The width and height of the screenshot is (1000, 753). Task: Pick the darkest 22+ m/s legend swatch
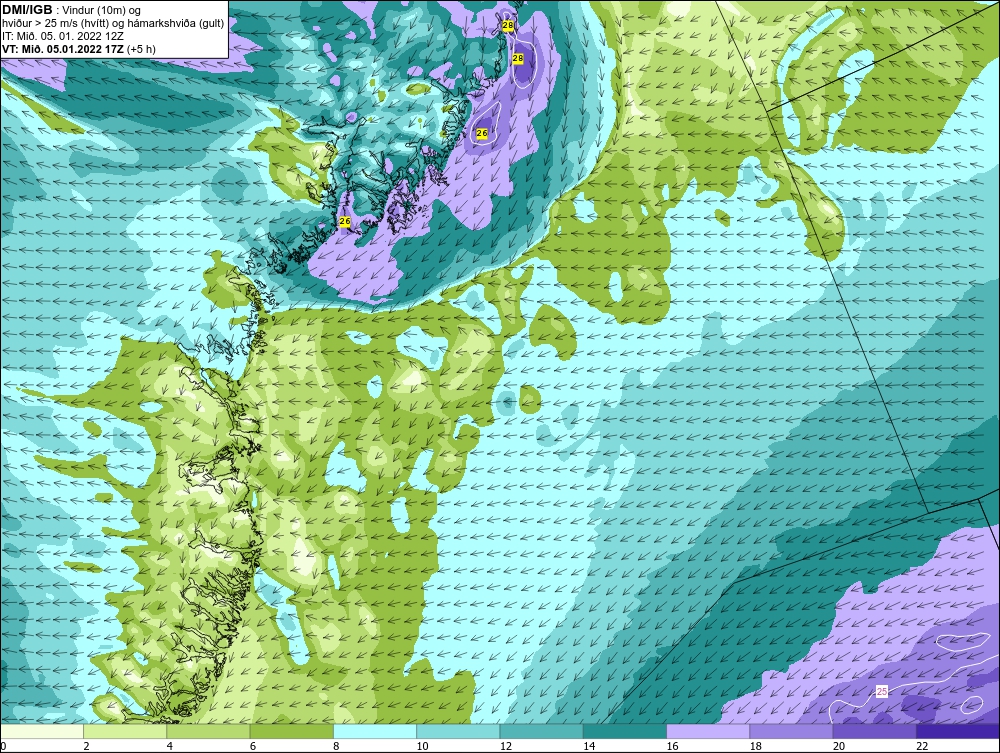point(957,732)
